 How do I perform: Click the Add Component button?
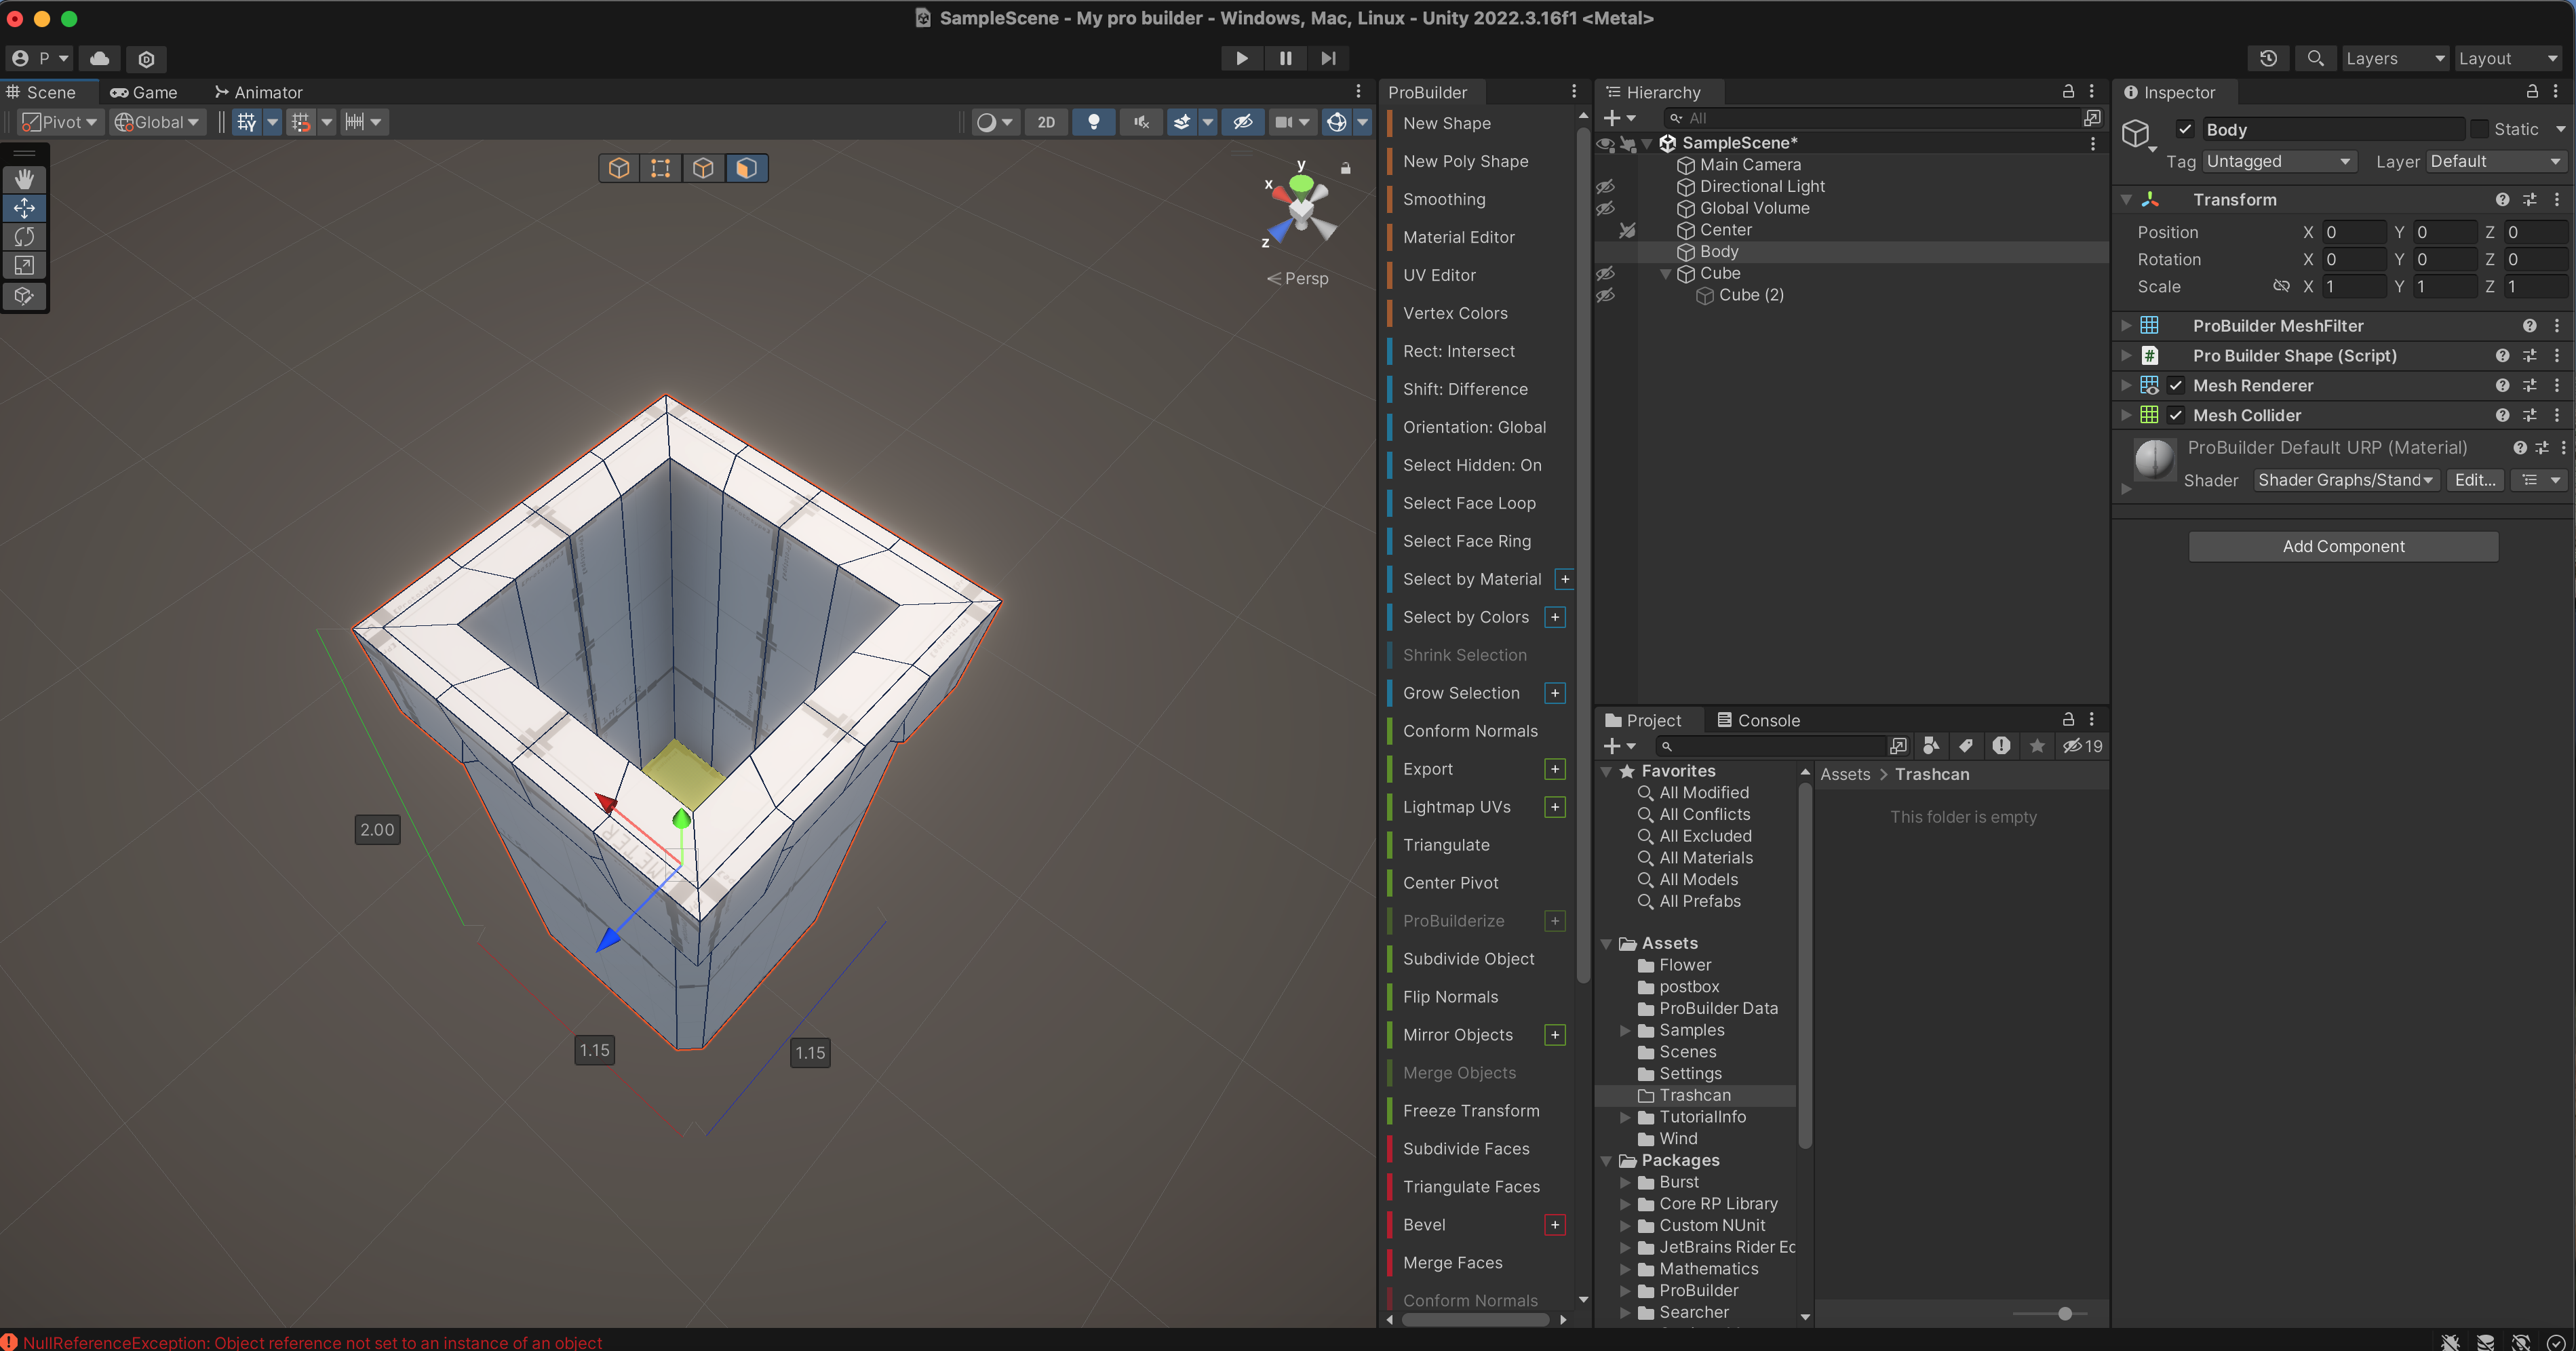[2343, 546]
